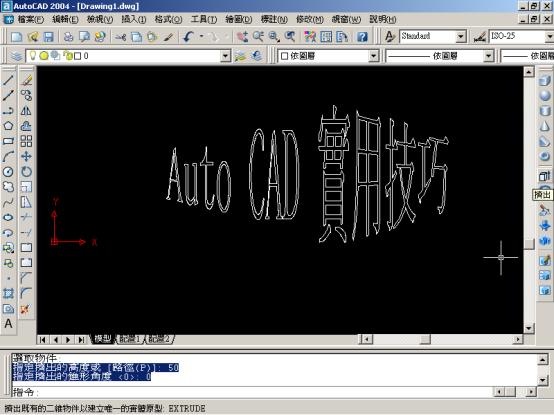Open the 檔案(F) menu
Image resolution: width=554 pixels, height=415 pixels.
point(30,19)
